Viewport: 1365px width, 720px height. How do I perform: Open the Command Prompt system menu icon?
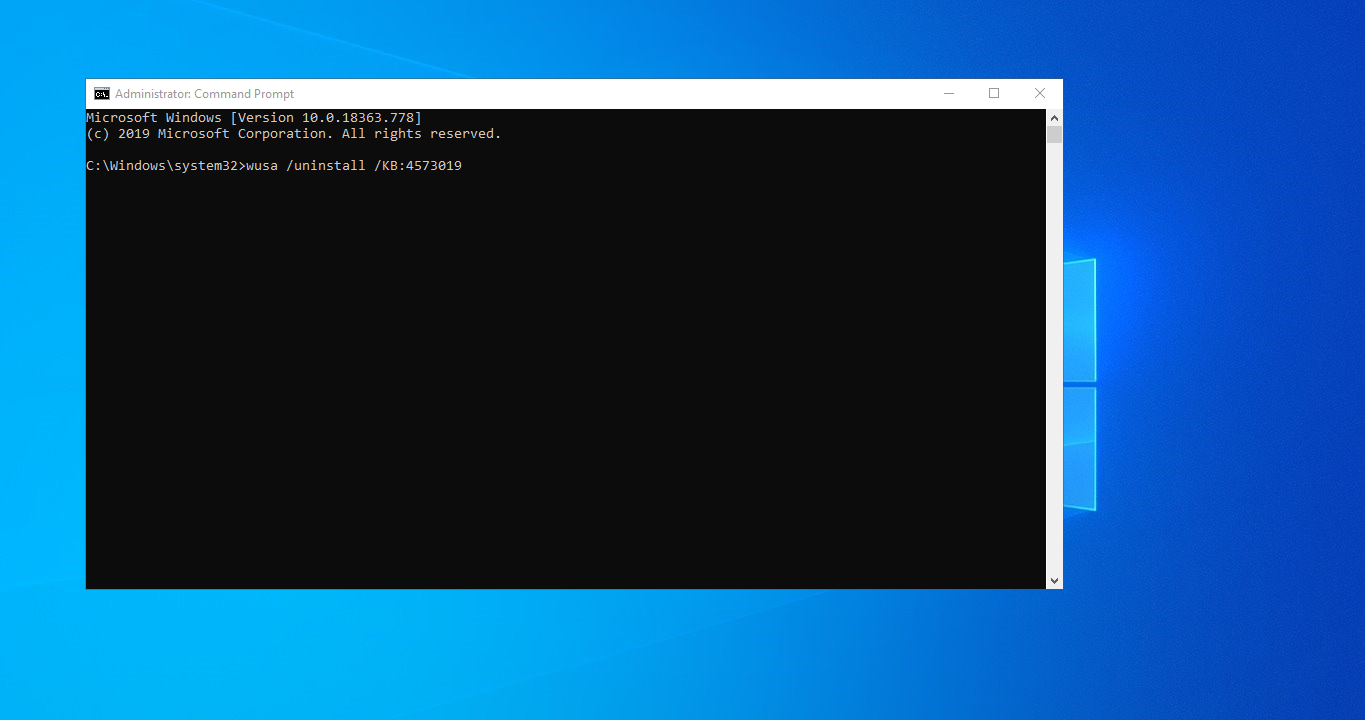101,94
